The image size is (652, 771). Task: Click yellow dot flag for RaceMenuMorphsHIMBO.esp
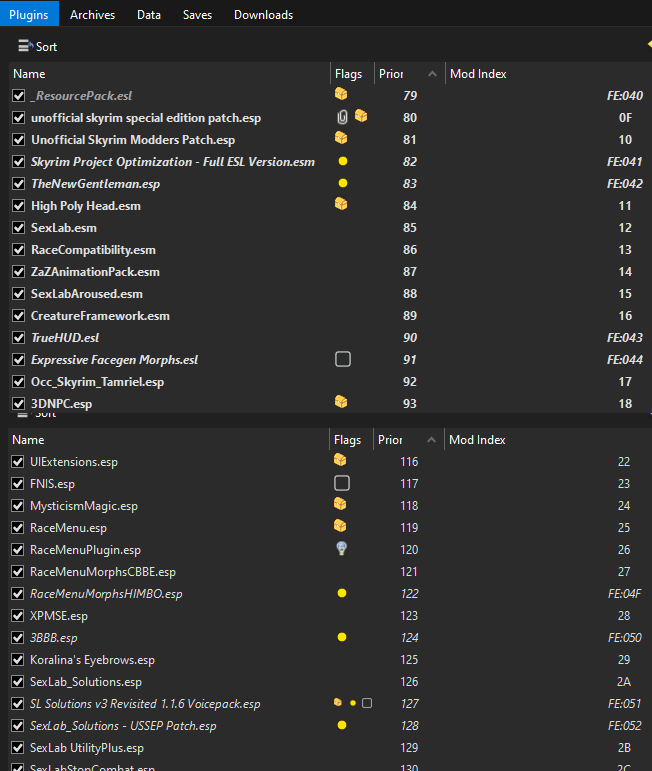pyautogui.click(x=342, y=593)
